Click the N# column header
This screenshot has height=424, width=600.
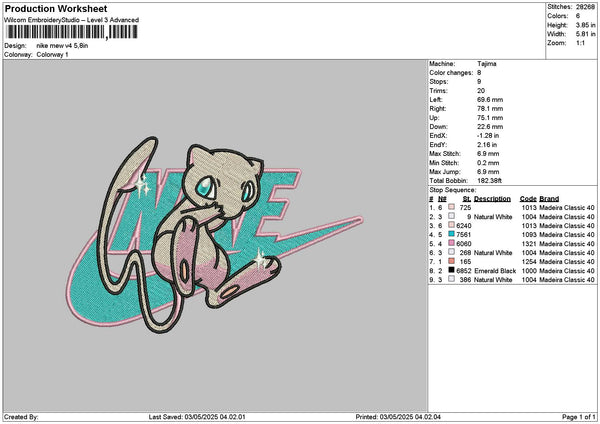442,199
